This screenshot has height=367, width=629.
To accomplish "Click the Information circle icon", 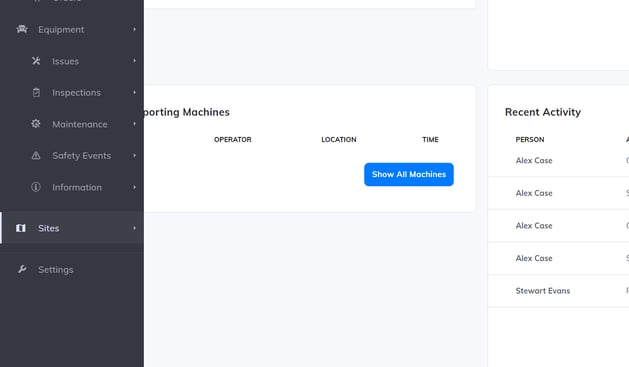I will click(36, 187).
